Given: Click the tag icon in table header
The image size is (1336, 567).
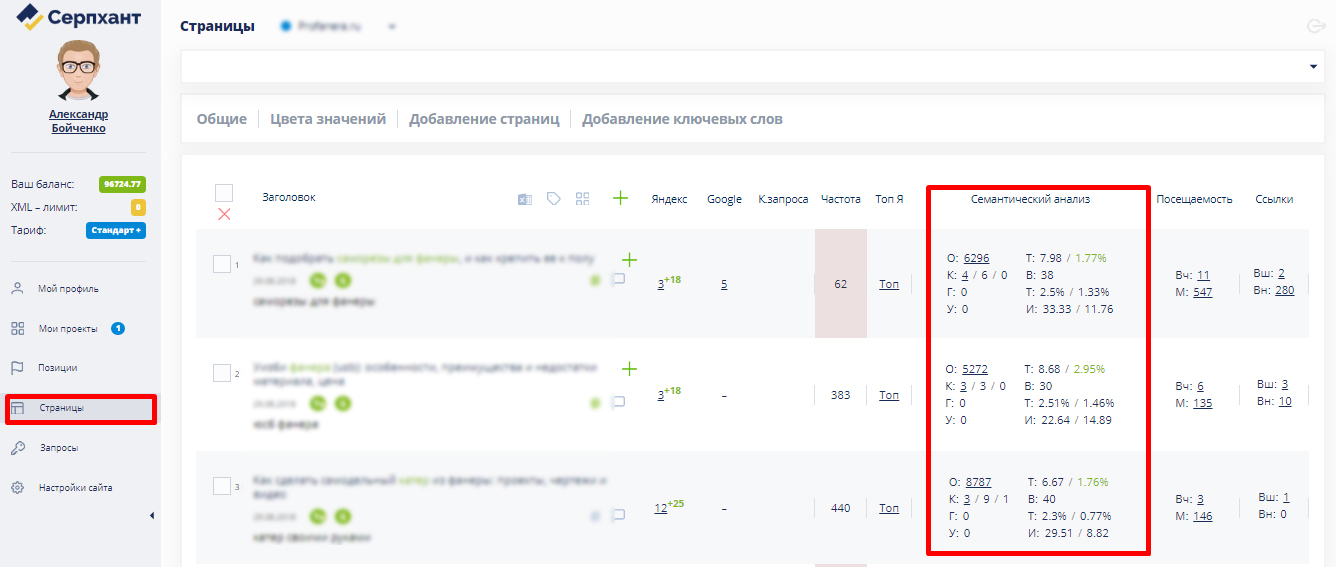Looking at the screenshot, I should [553, 199].
